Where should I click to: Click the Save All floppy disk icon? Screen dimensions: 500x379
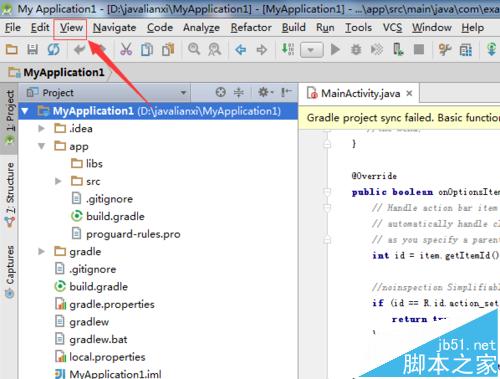click(32, 50)
